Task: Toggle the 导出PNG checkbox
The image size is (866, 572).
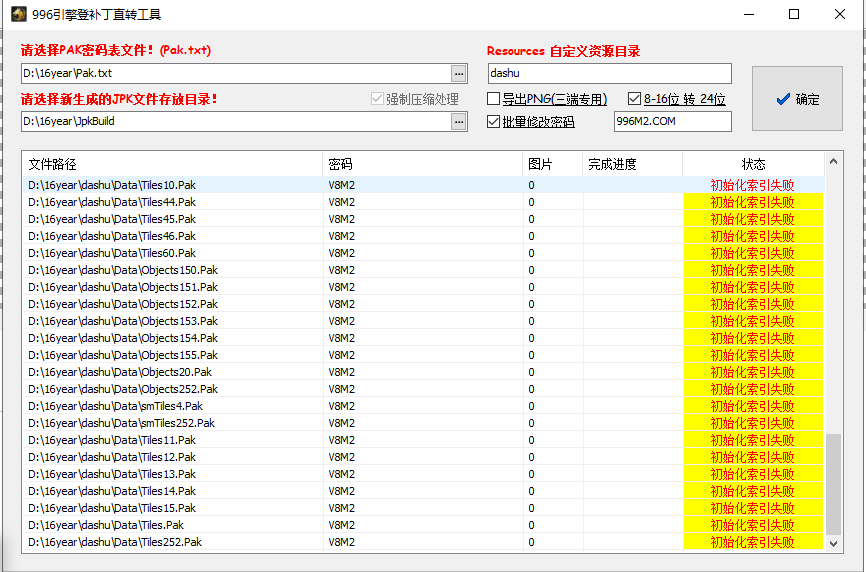Action: [x=494, y=99]
